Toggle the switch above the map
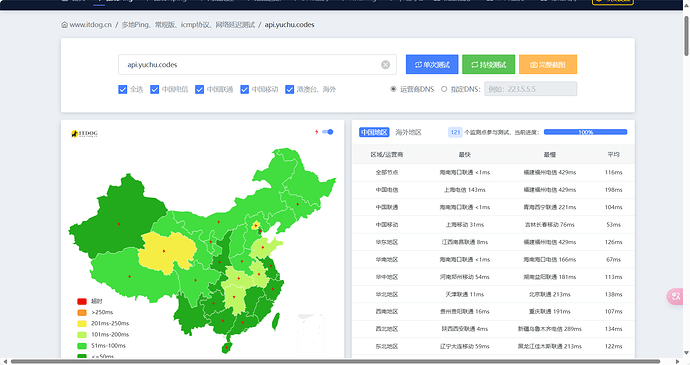The width and height of the screenshot is (690, 365). pos(328,132)
